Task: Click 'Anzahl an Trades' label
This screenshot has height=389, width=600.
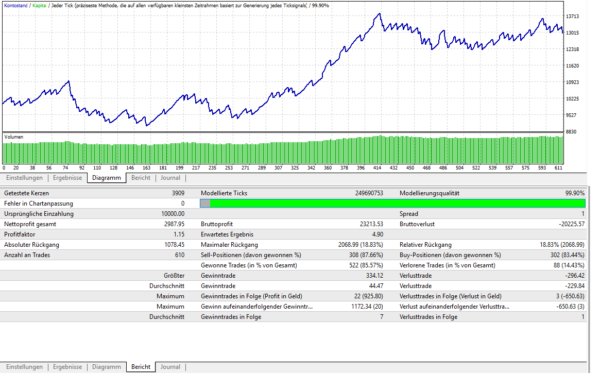Action: 27,255
